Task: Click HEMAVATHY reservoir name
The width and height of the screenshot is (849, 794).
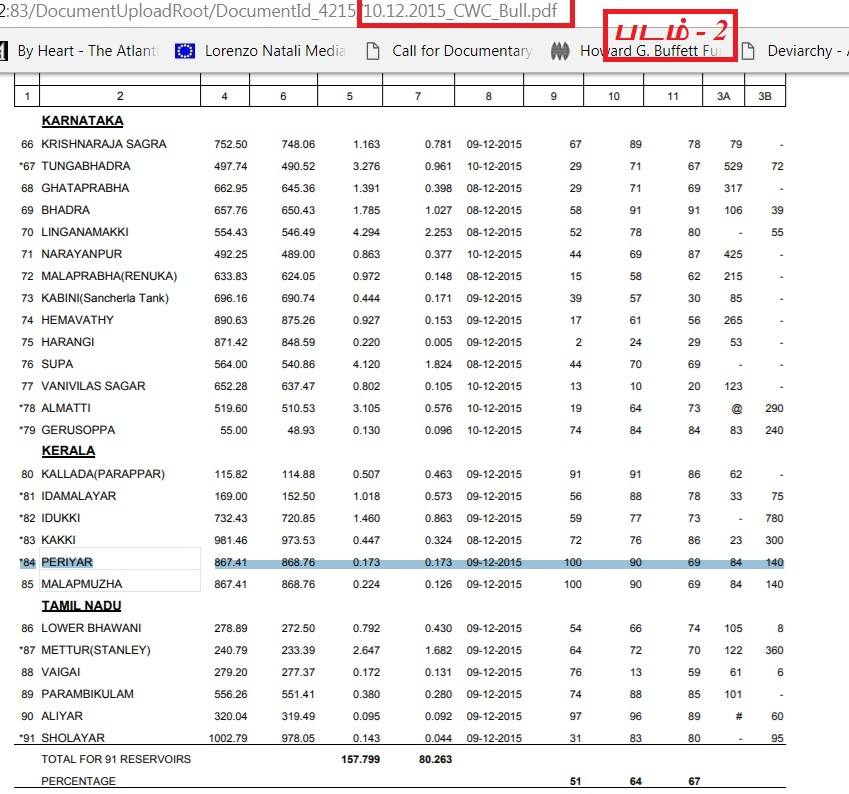Action: [x=77, y=320]
